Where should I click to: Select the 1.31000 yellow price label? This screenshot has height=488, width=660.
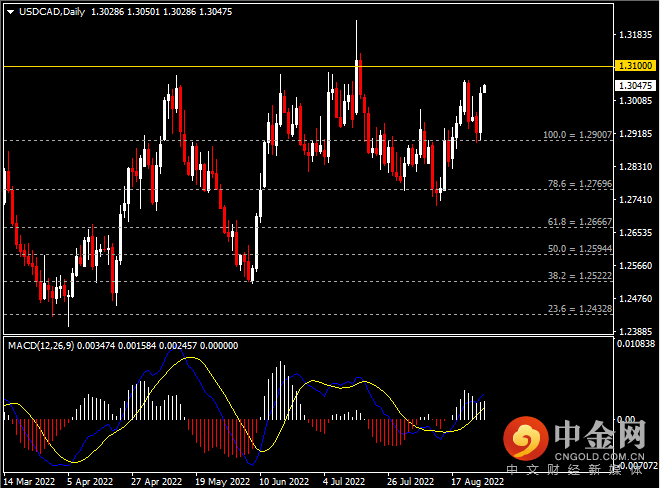(x=636, y=66)
